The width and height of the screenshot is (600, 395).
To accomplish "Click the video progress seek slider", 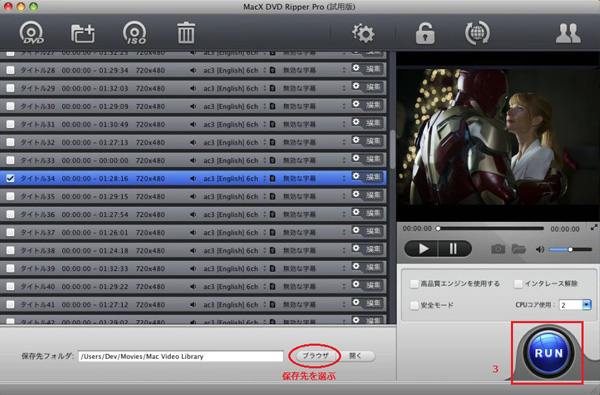I will (x=491, y=229).
